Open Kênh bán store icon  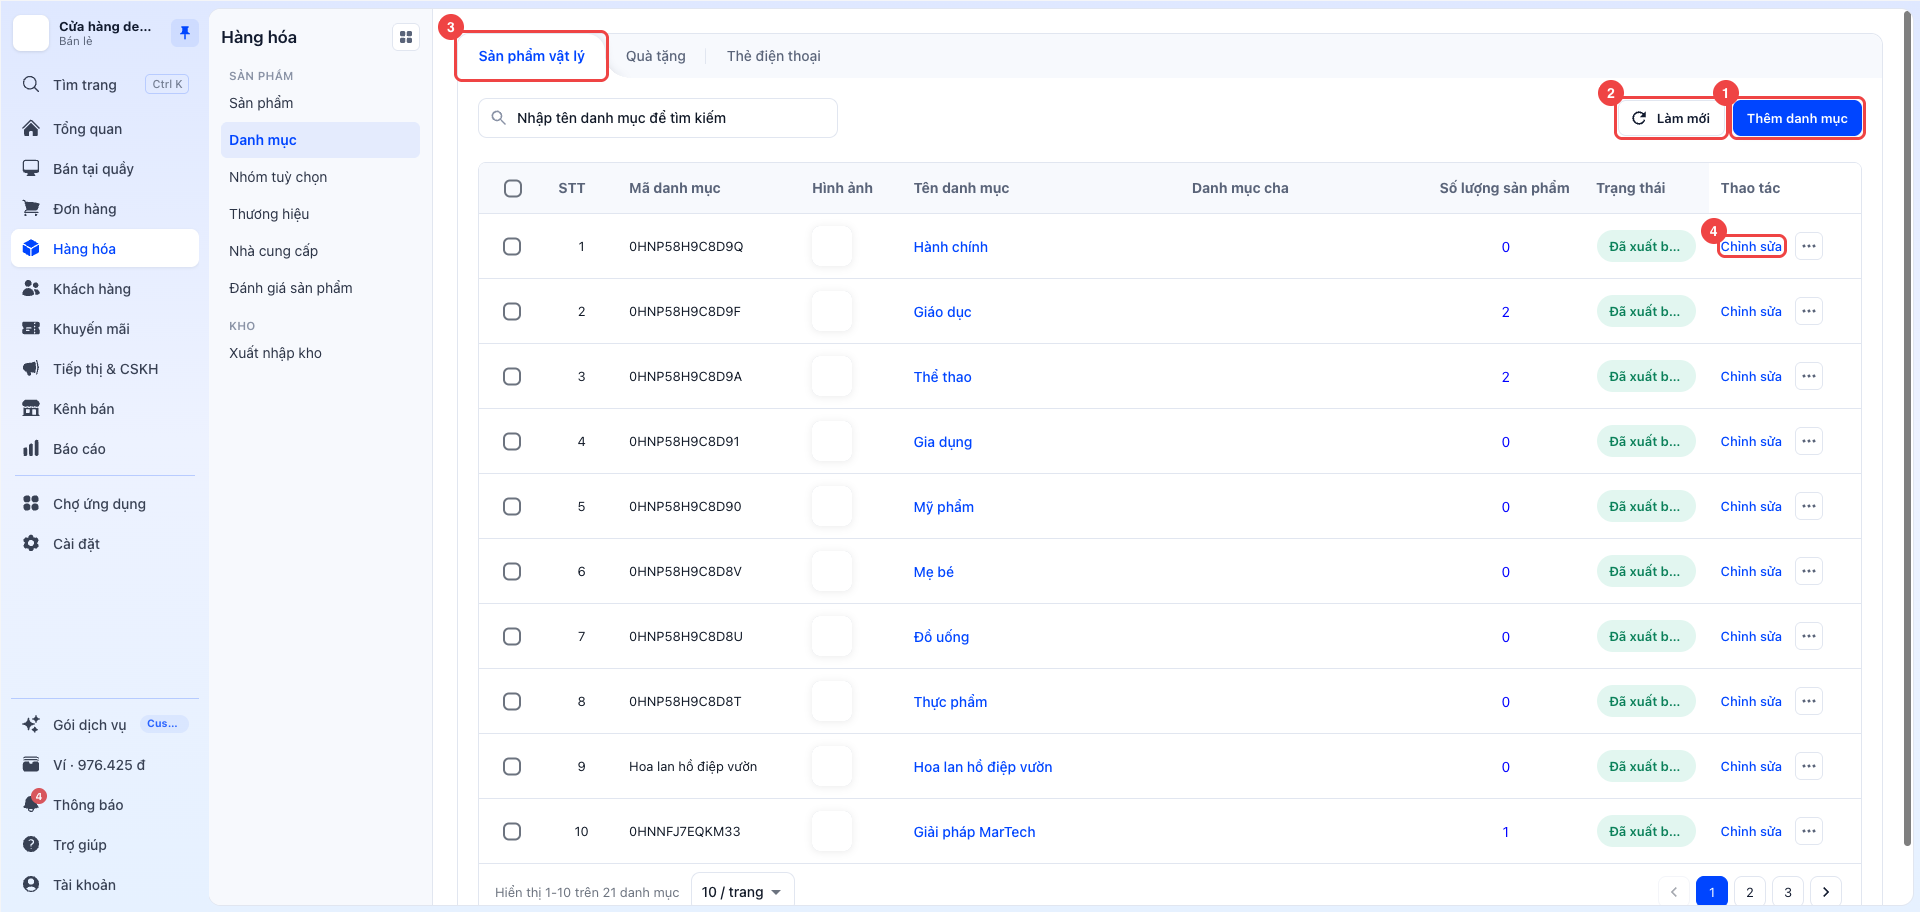click(x=31, y=408)
